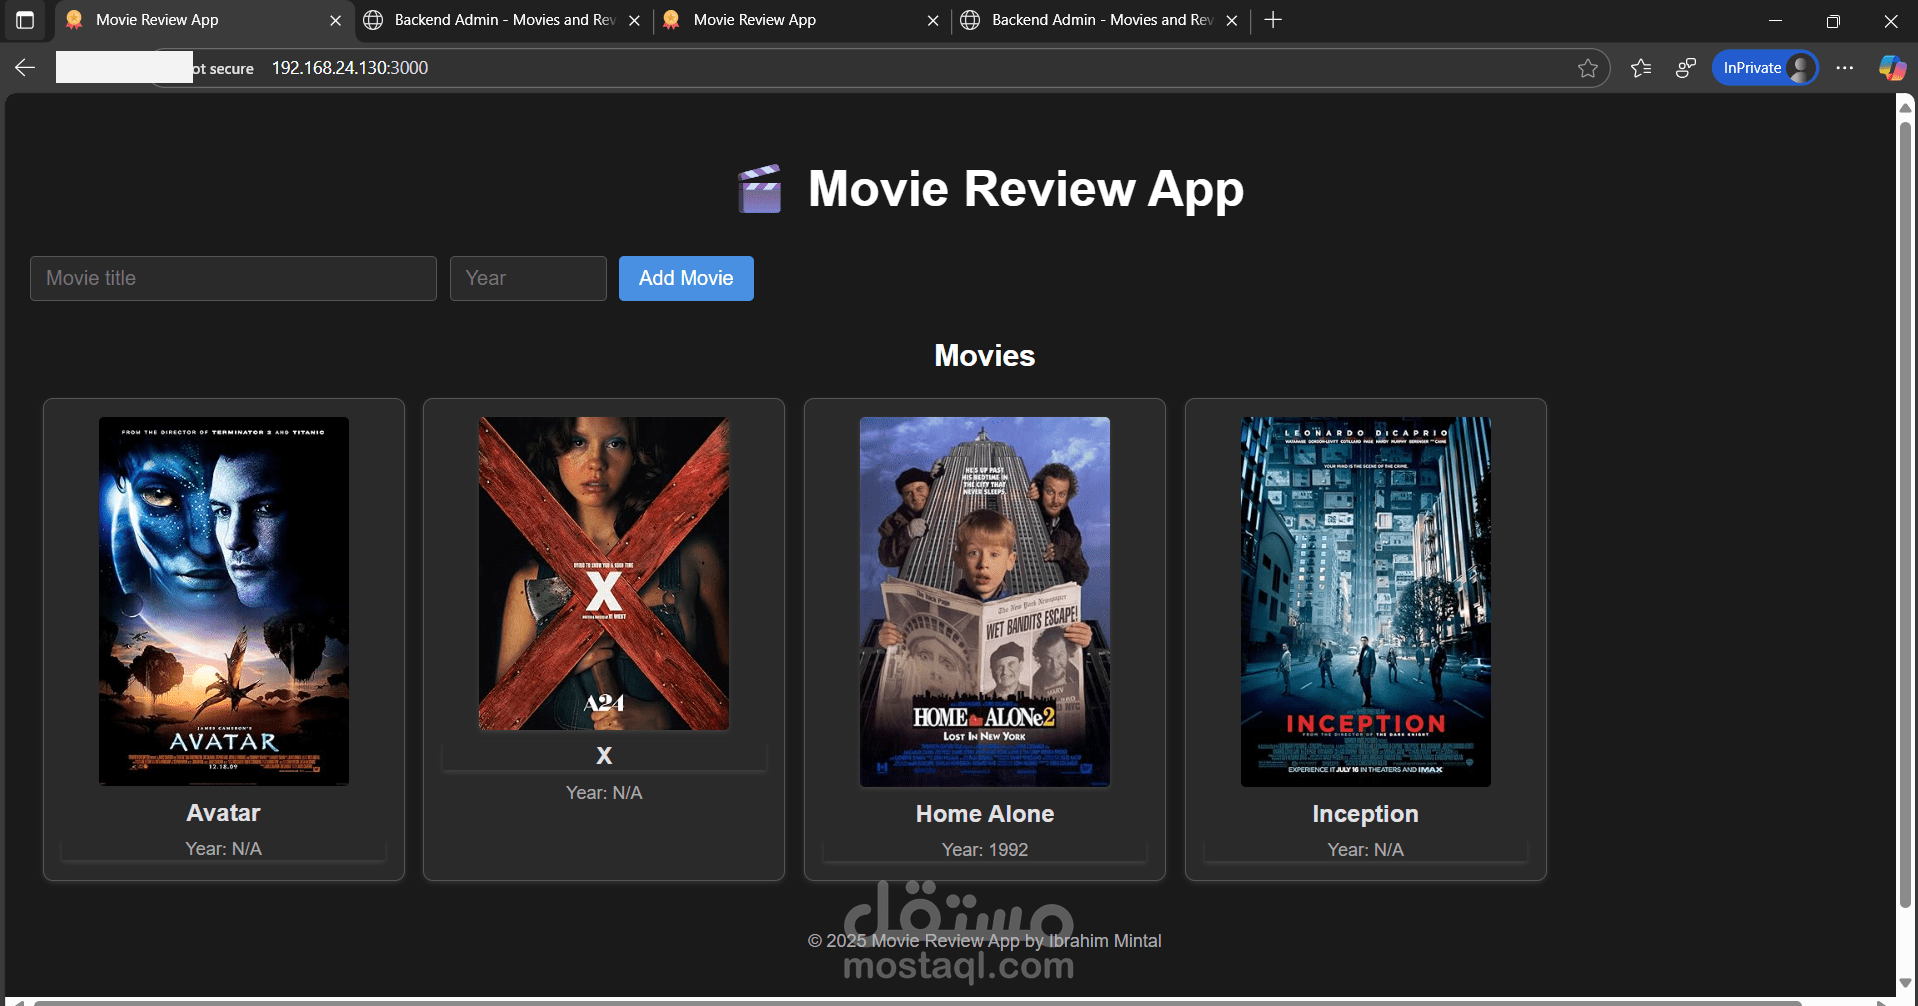Close the second Backend Admin tab
The height and width of the screenshot is (1006, 1918).
tap(1232, 20)
